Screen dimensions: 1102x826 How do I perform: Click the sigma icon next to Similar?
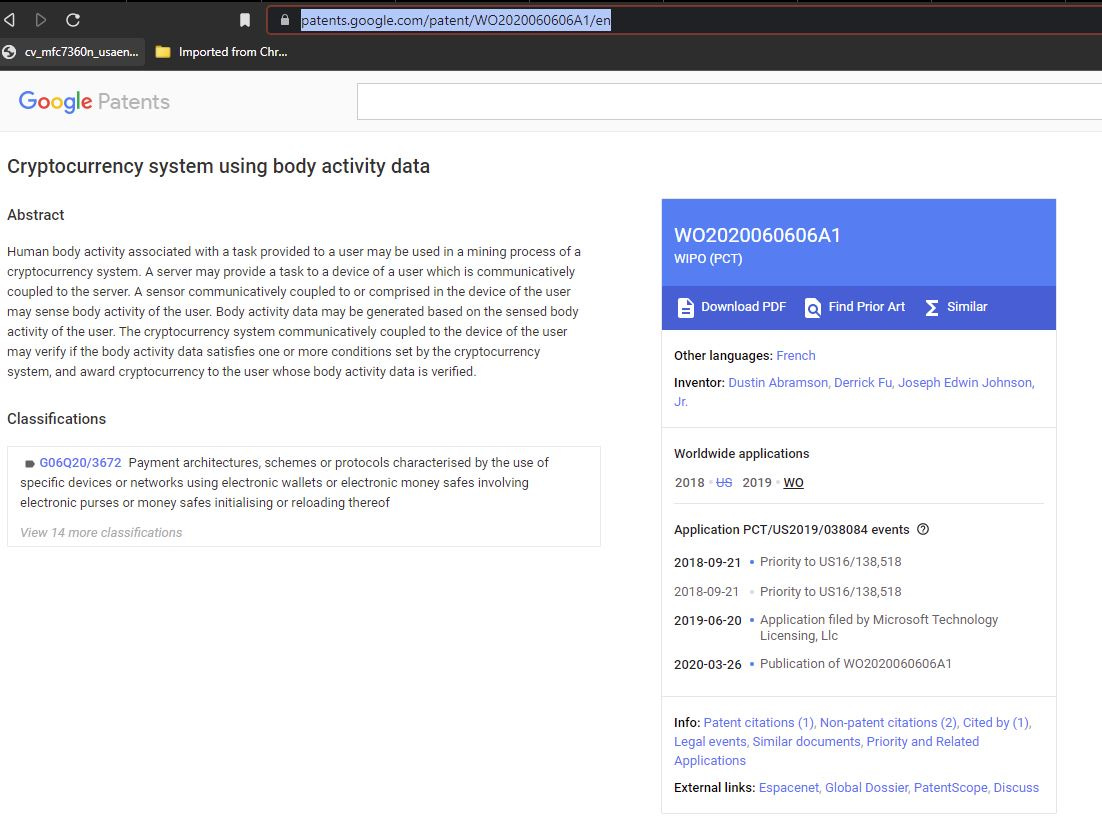932,308
